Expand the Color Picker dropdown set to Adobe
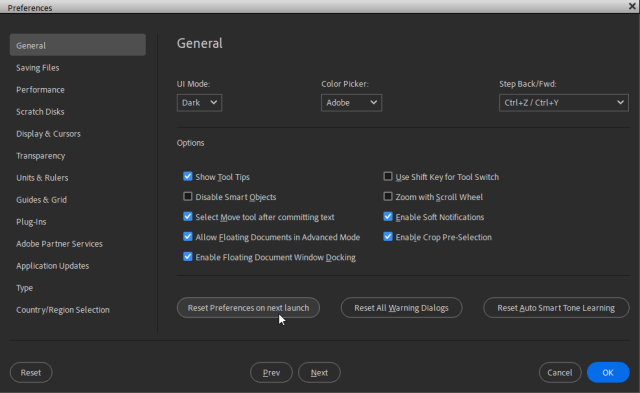The width and height of the screenshot is (640, 393). click(351, 103)
